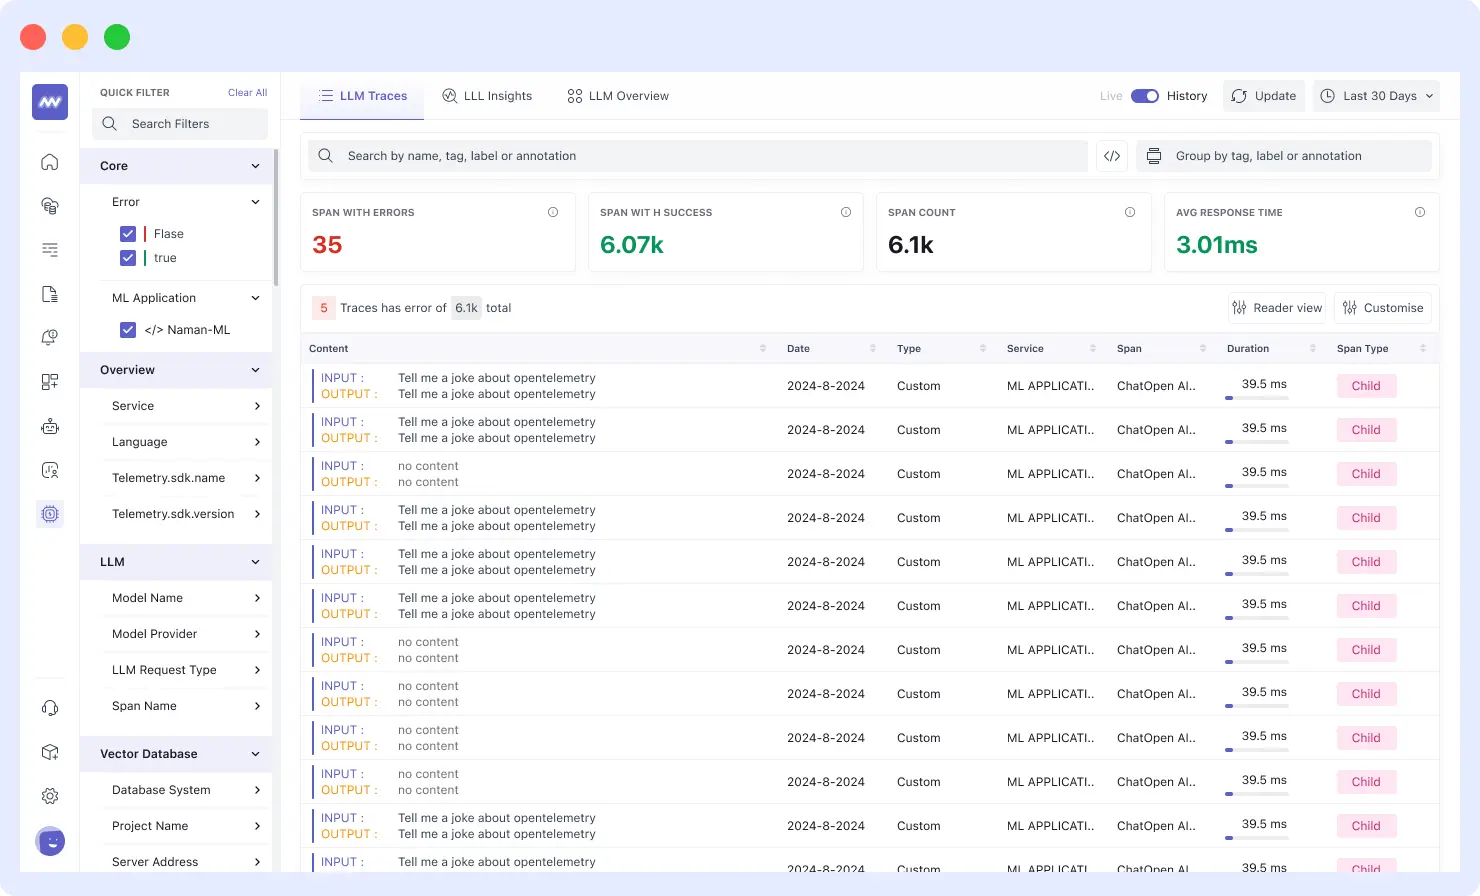The width and height of the screenshot is (1480, 896).
Task: Uncheck the Naman-ML application checkbox
Action: pos(128,330)
